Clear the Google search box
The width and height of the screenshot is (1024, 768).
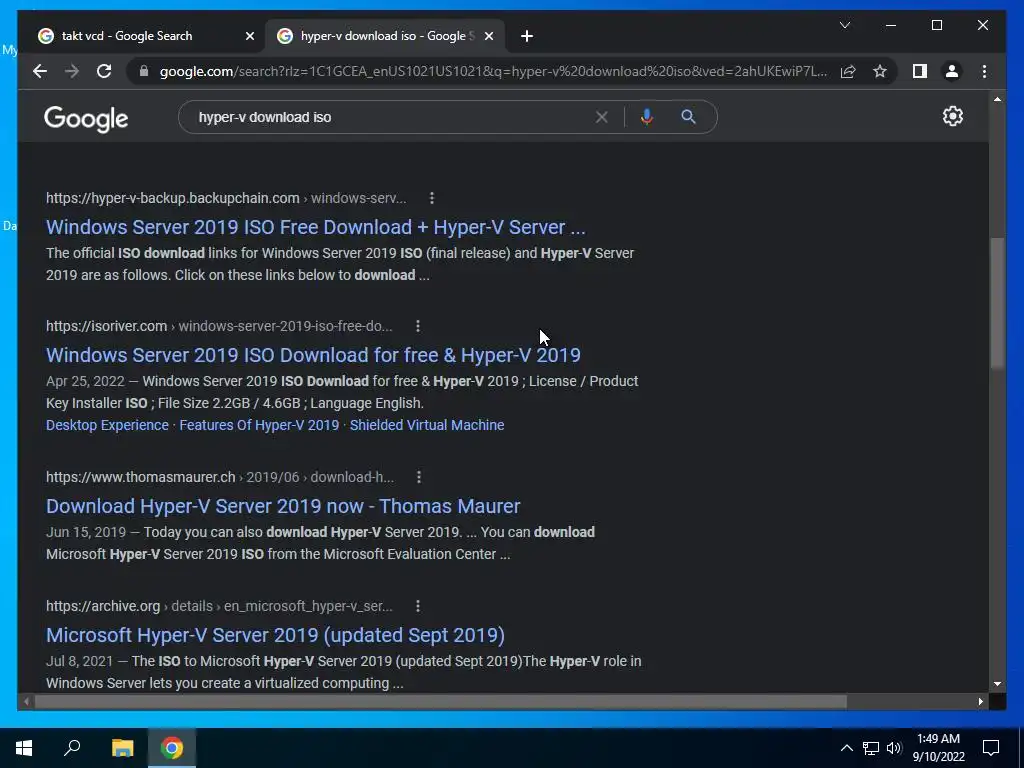pyautogui.click(x=601, y=118)
